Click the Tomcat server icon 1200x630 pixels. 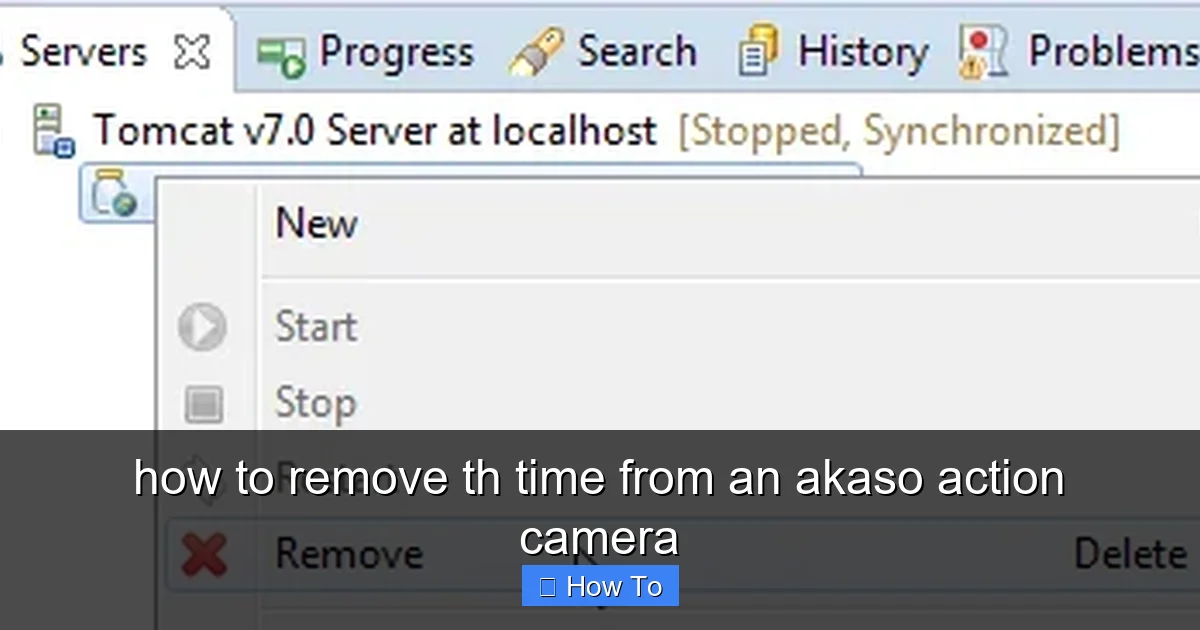(x=53, y=130)
